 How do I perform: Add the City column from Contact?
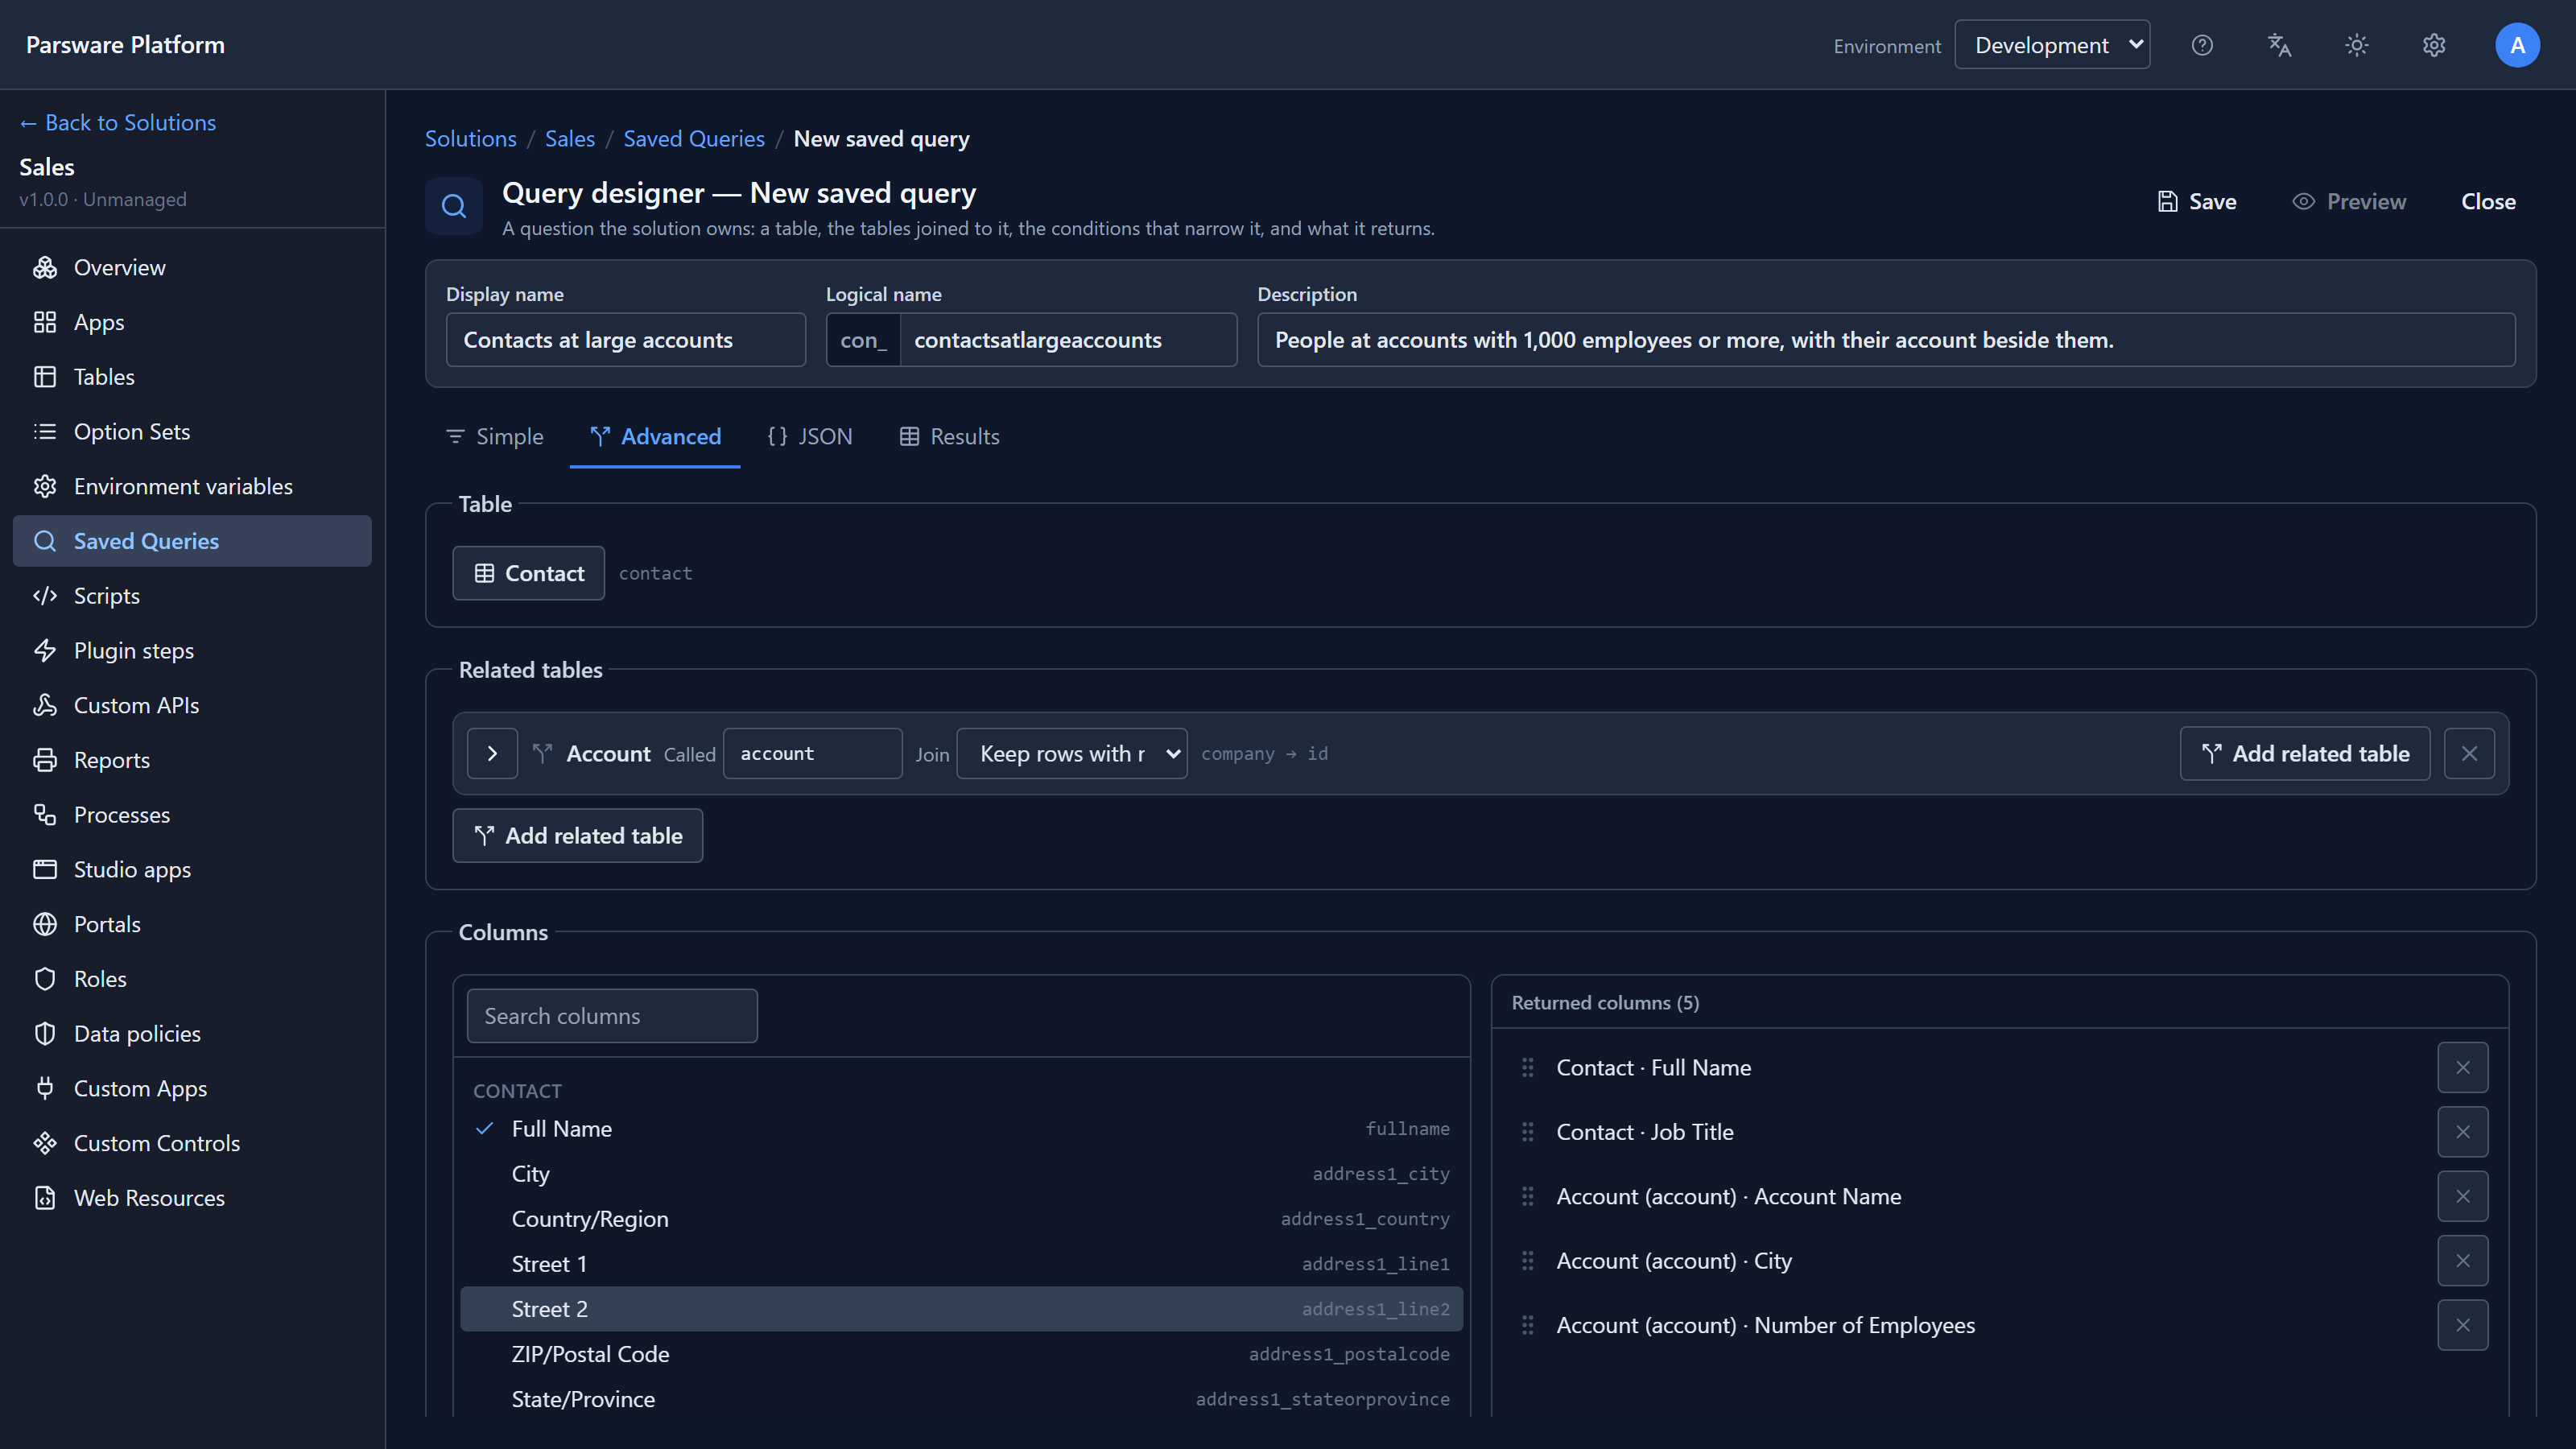click(961, 1174)
